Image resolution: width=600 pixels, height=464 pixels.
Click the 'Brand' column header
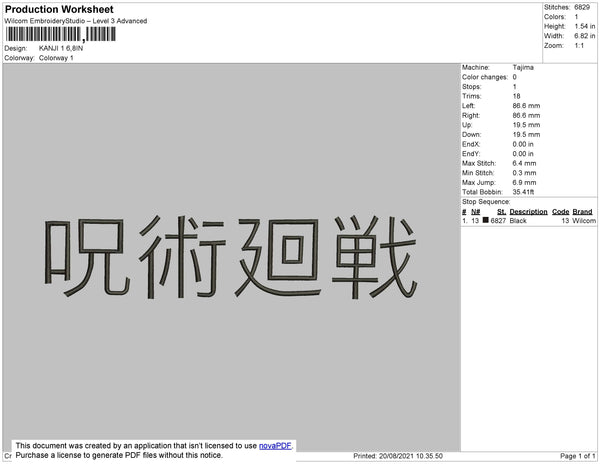pos(582,212)
